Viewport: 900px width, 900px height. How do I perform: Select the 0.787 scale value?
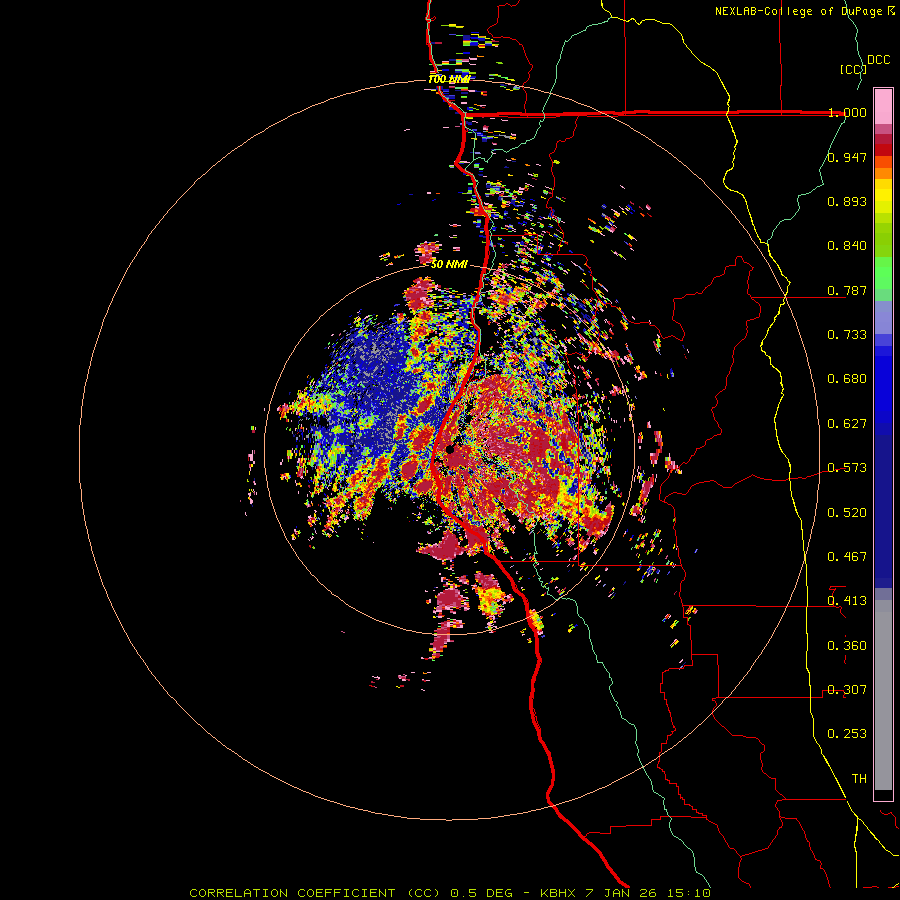click(x=847, y=290)
